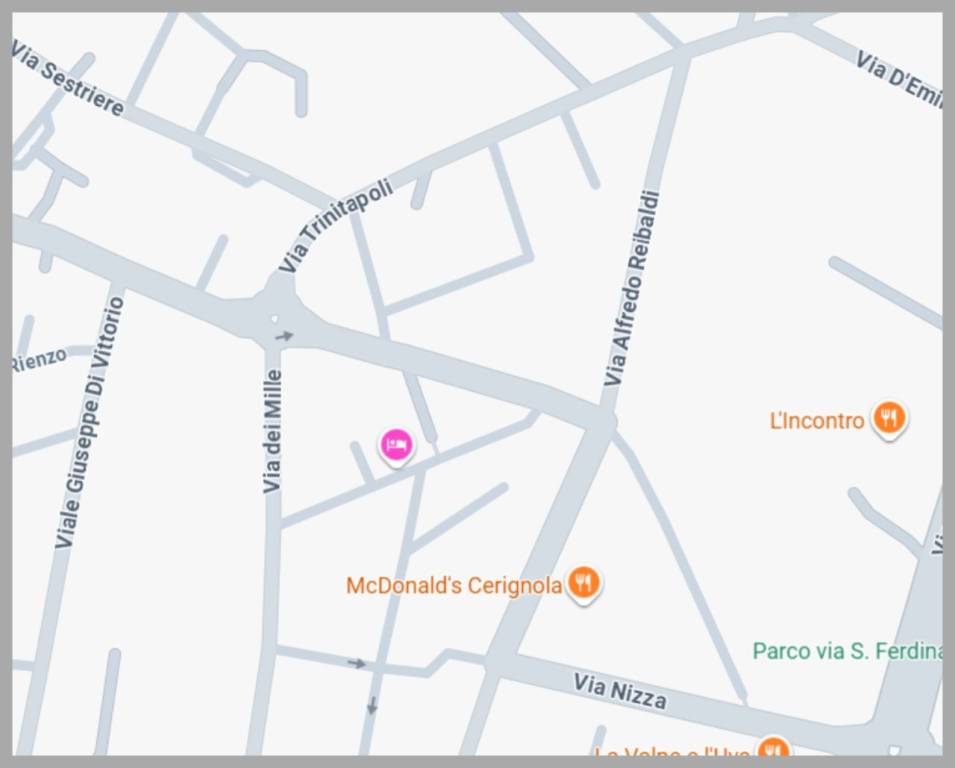Click the downward one-way street arrow

pos(372,706)
